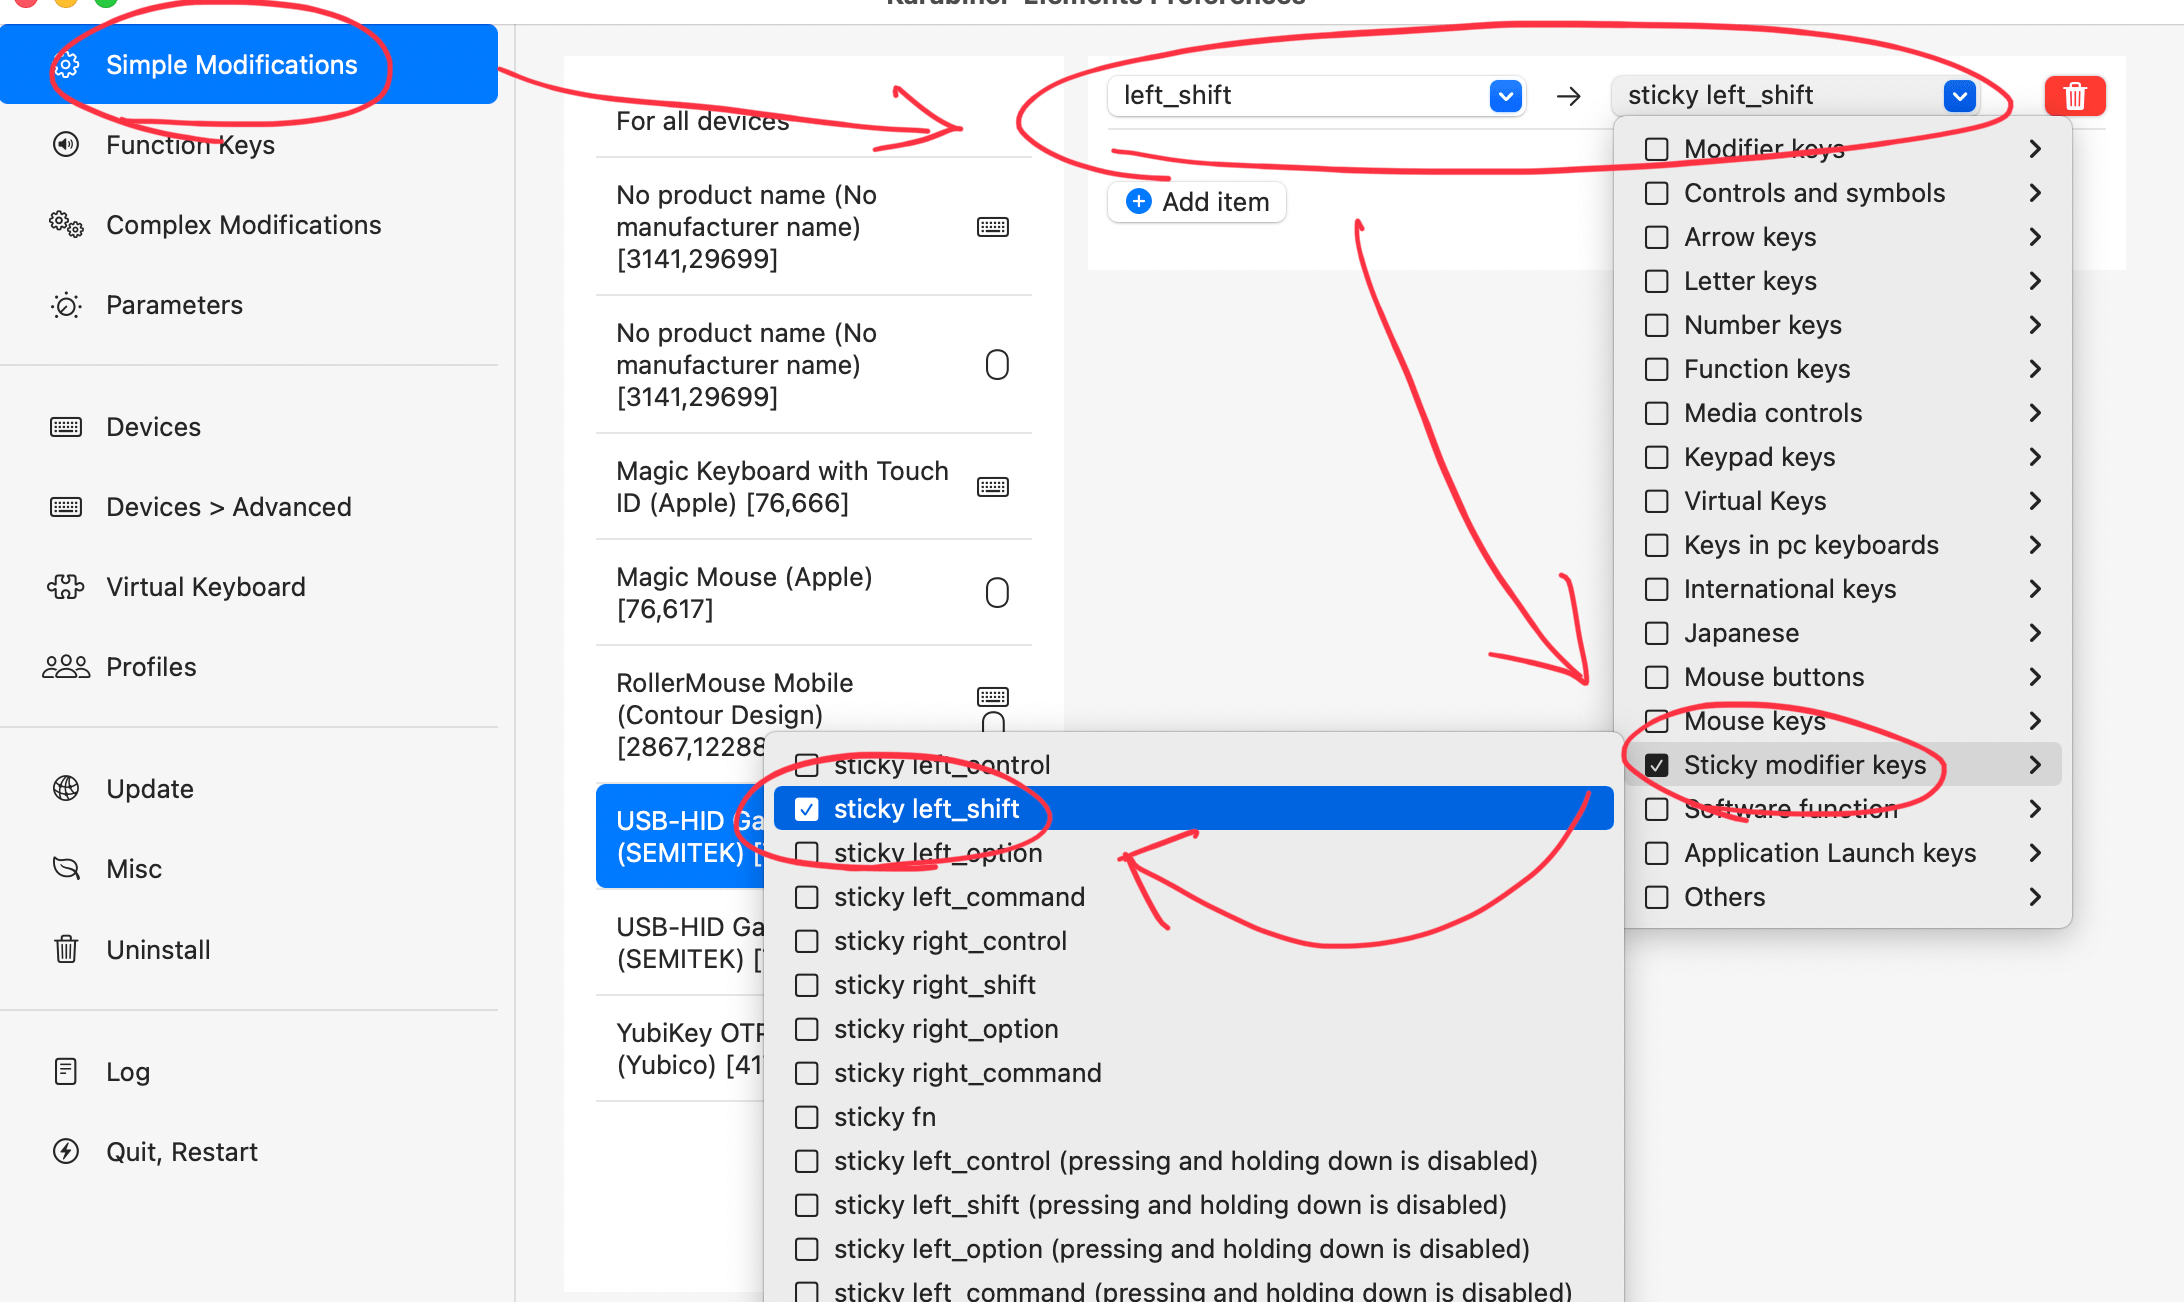2184x1302 pixels.
Task: Check the Media controls checkbox
Action: point(1657,413)
